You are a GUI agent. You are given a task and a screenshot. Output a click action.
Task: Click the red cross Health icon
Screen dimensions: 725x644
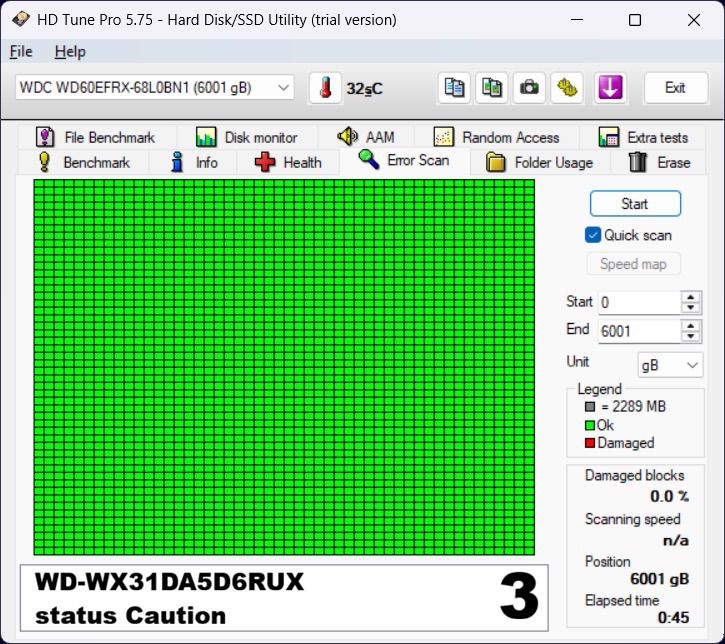coord(265,162)
